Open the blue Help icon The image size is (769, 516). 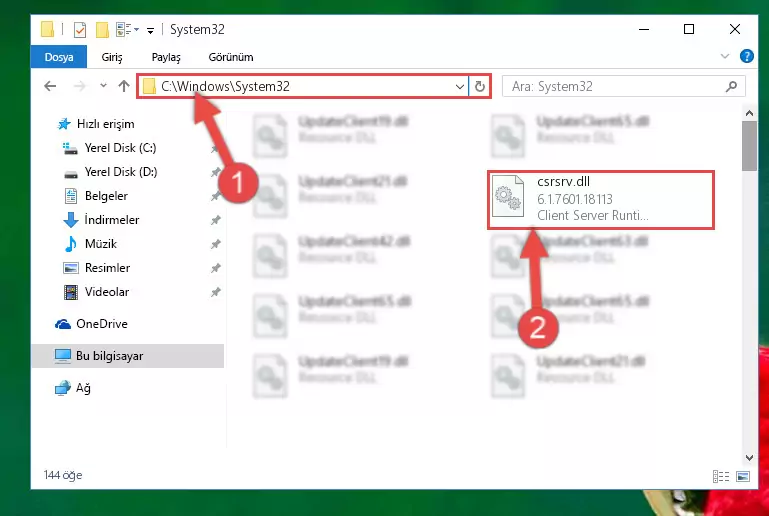click(746, 56)
